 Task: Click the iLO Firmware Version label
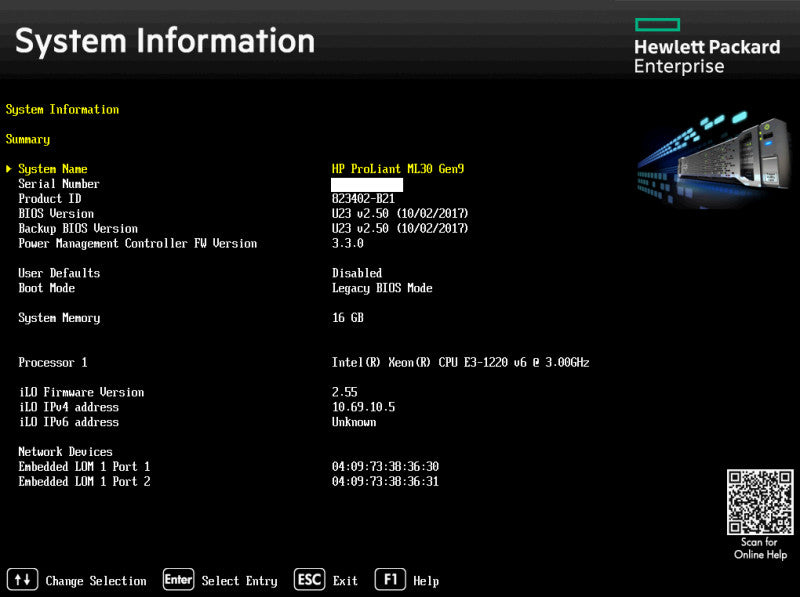(82, 392)
